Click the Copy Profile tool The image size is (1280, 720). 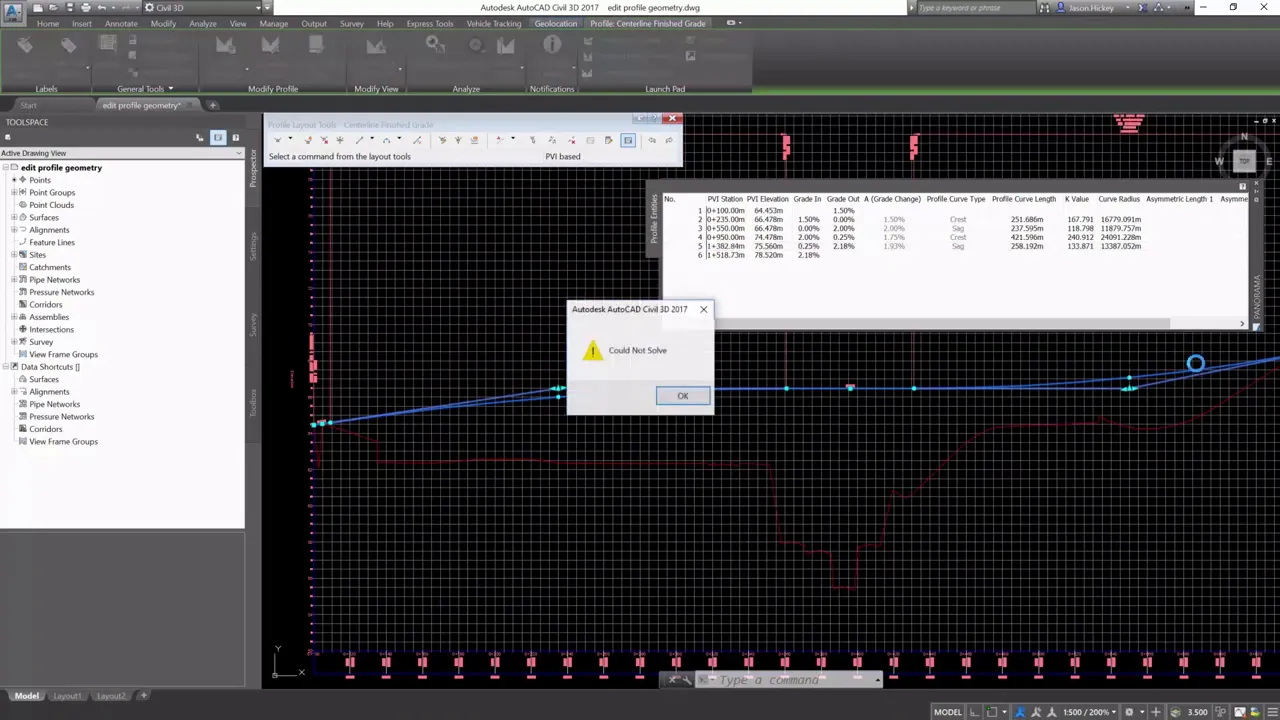pos(474,140)
